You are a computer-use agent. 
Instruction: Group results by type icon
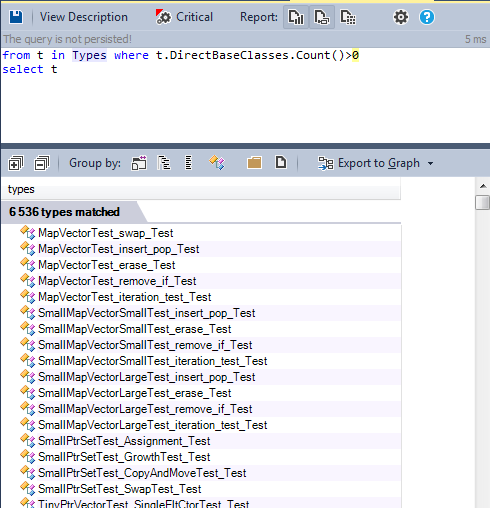click(217, 163)
